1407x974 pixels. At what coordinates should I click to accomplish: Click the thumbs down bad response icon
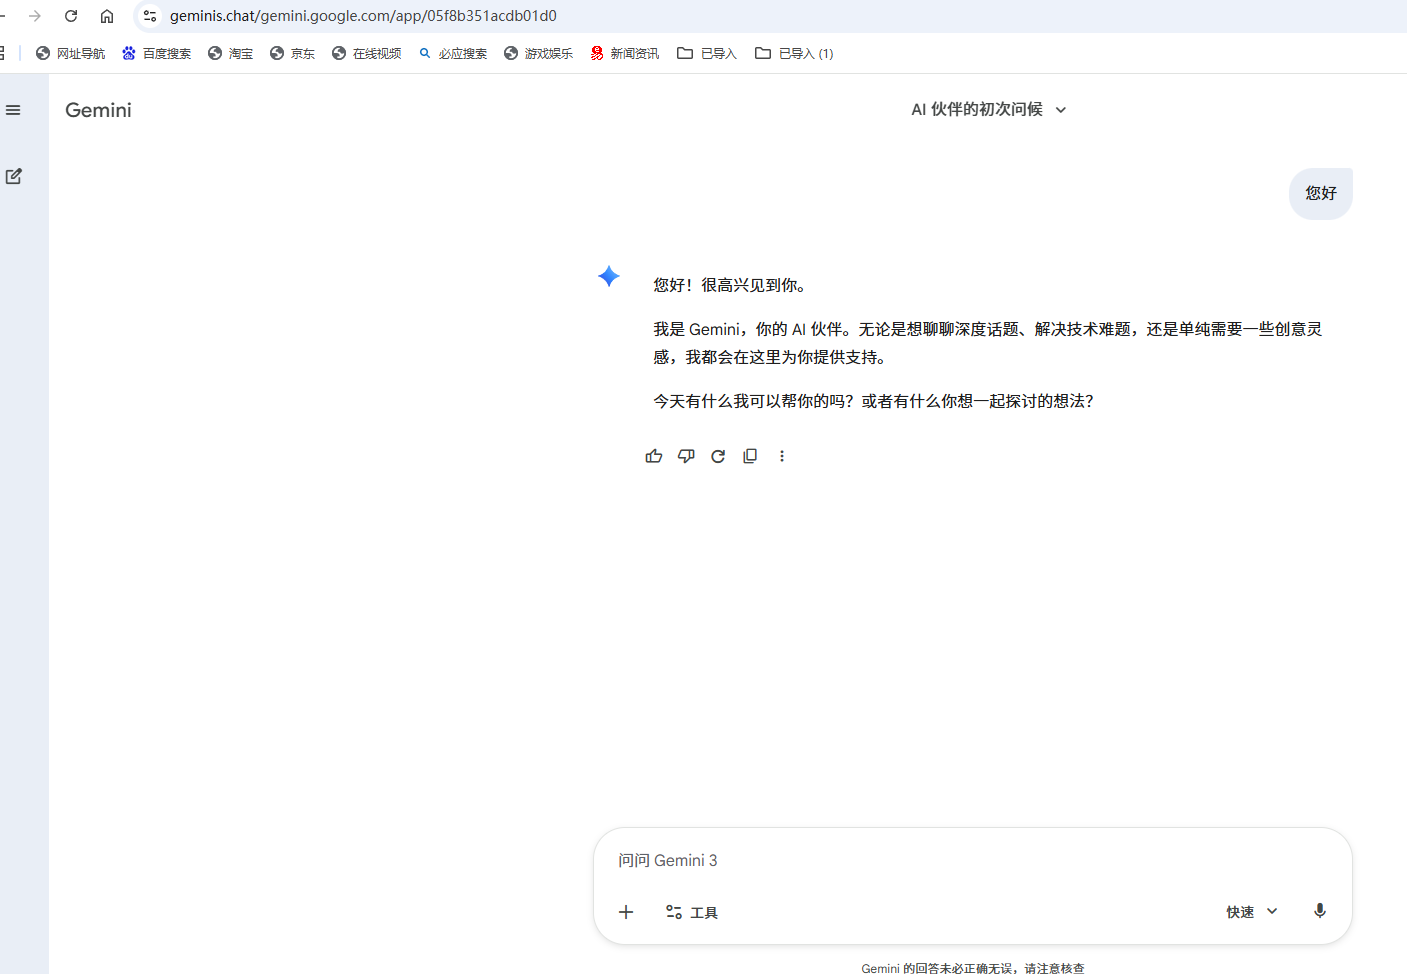[x=686, y=456]
